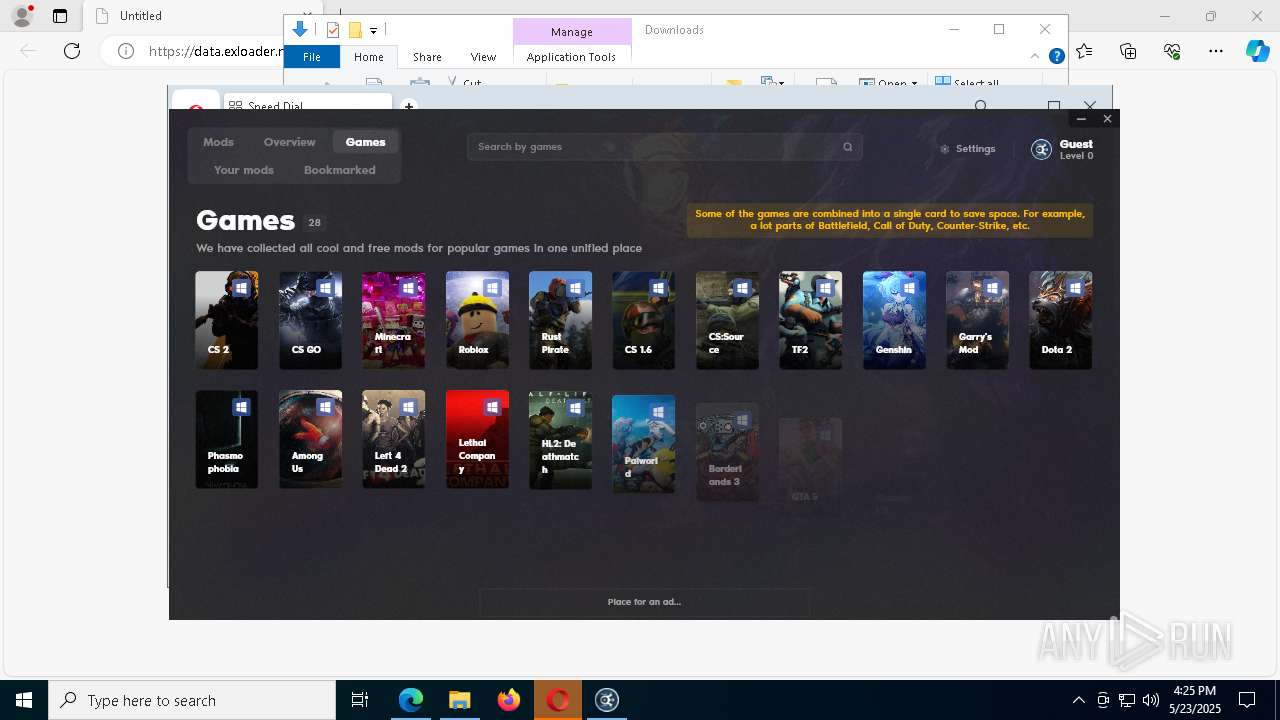Click the Windows platform badge on Dota 2
The height and width of the screenshot is (720, 1280).
click(1075, 288)
